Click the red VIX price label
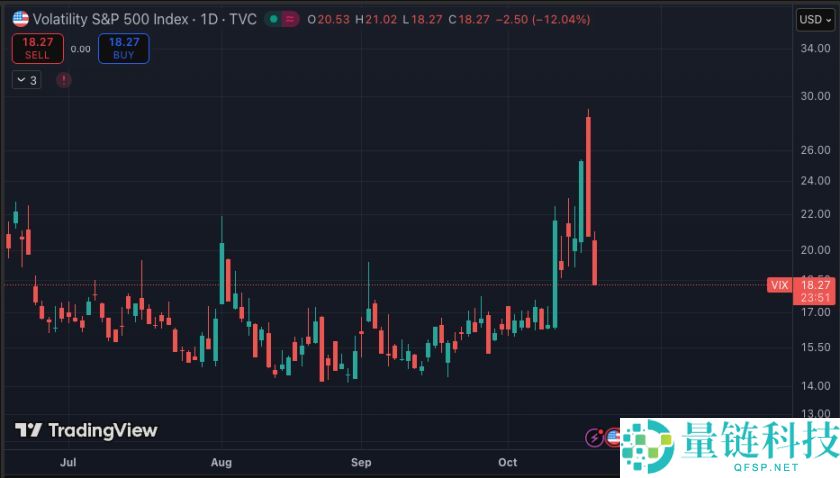Image resolution: width=840 pixels, height=478 pixels. point(780,285)
